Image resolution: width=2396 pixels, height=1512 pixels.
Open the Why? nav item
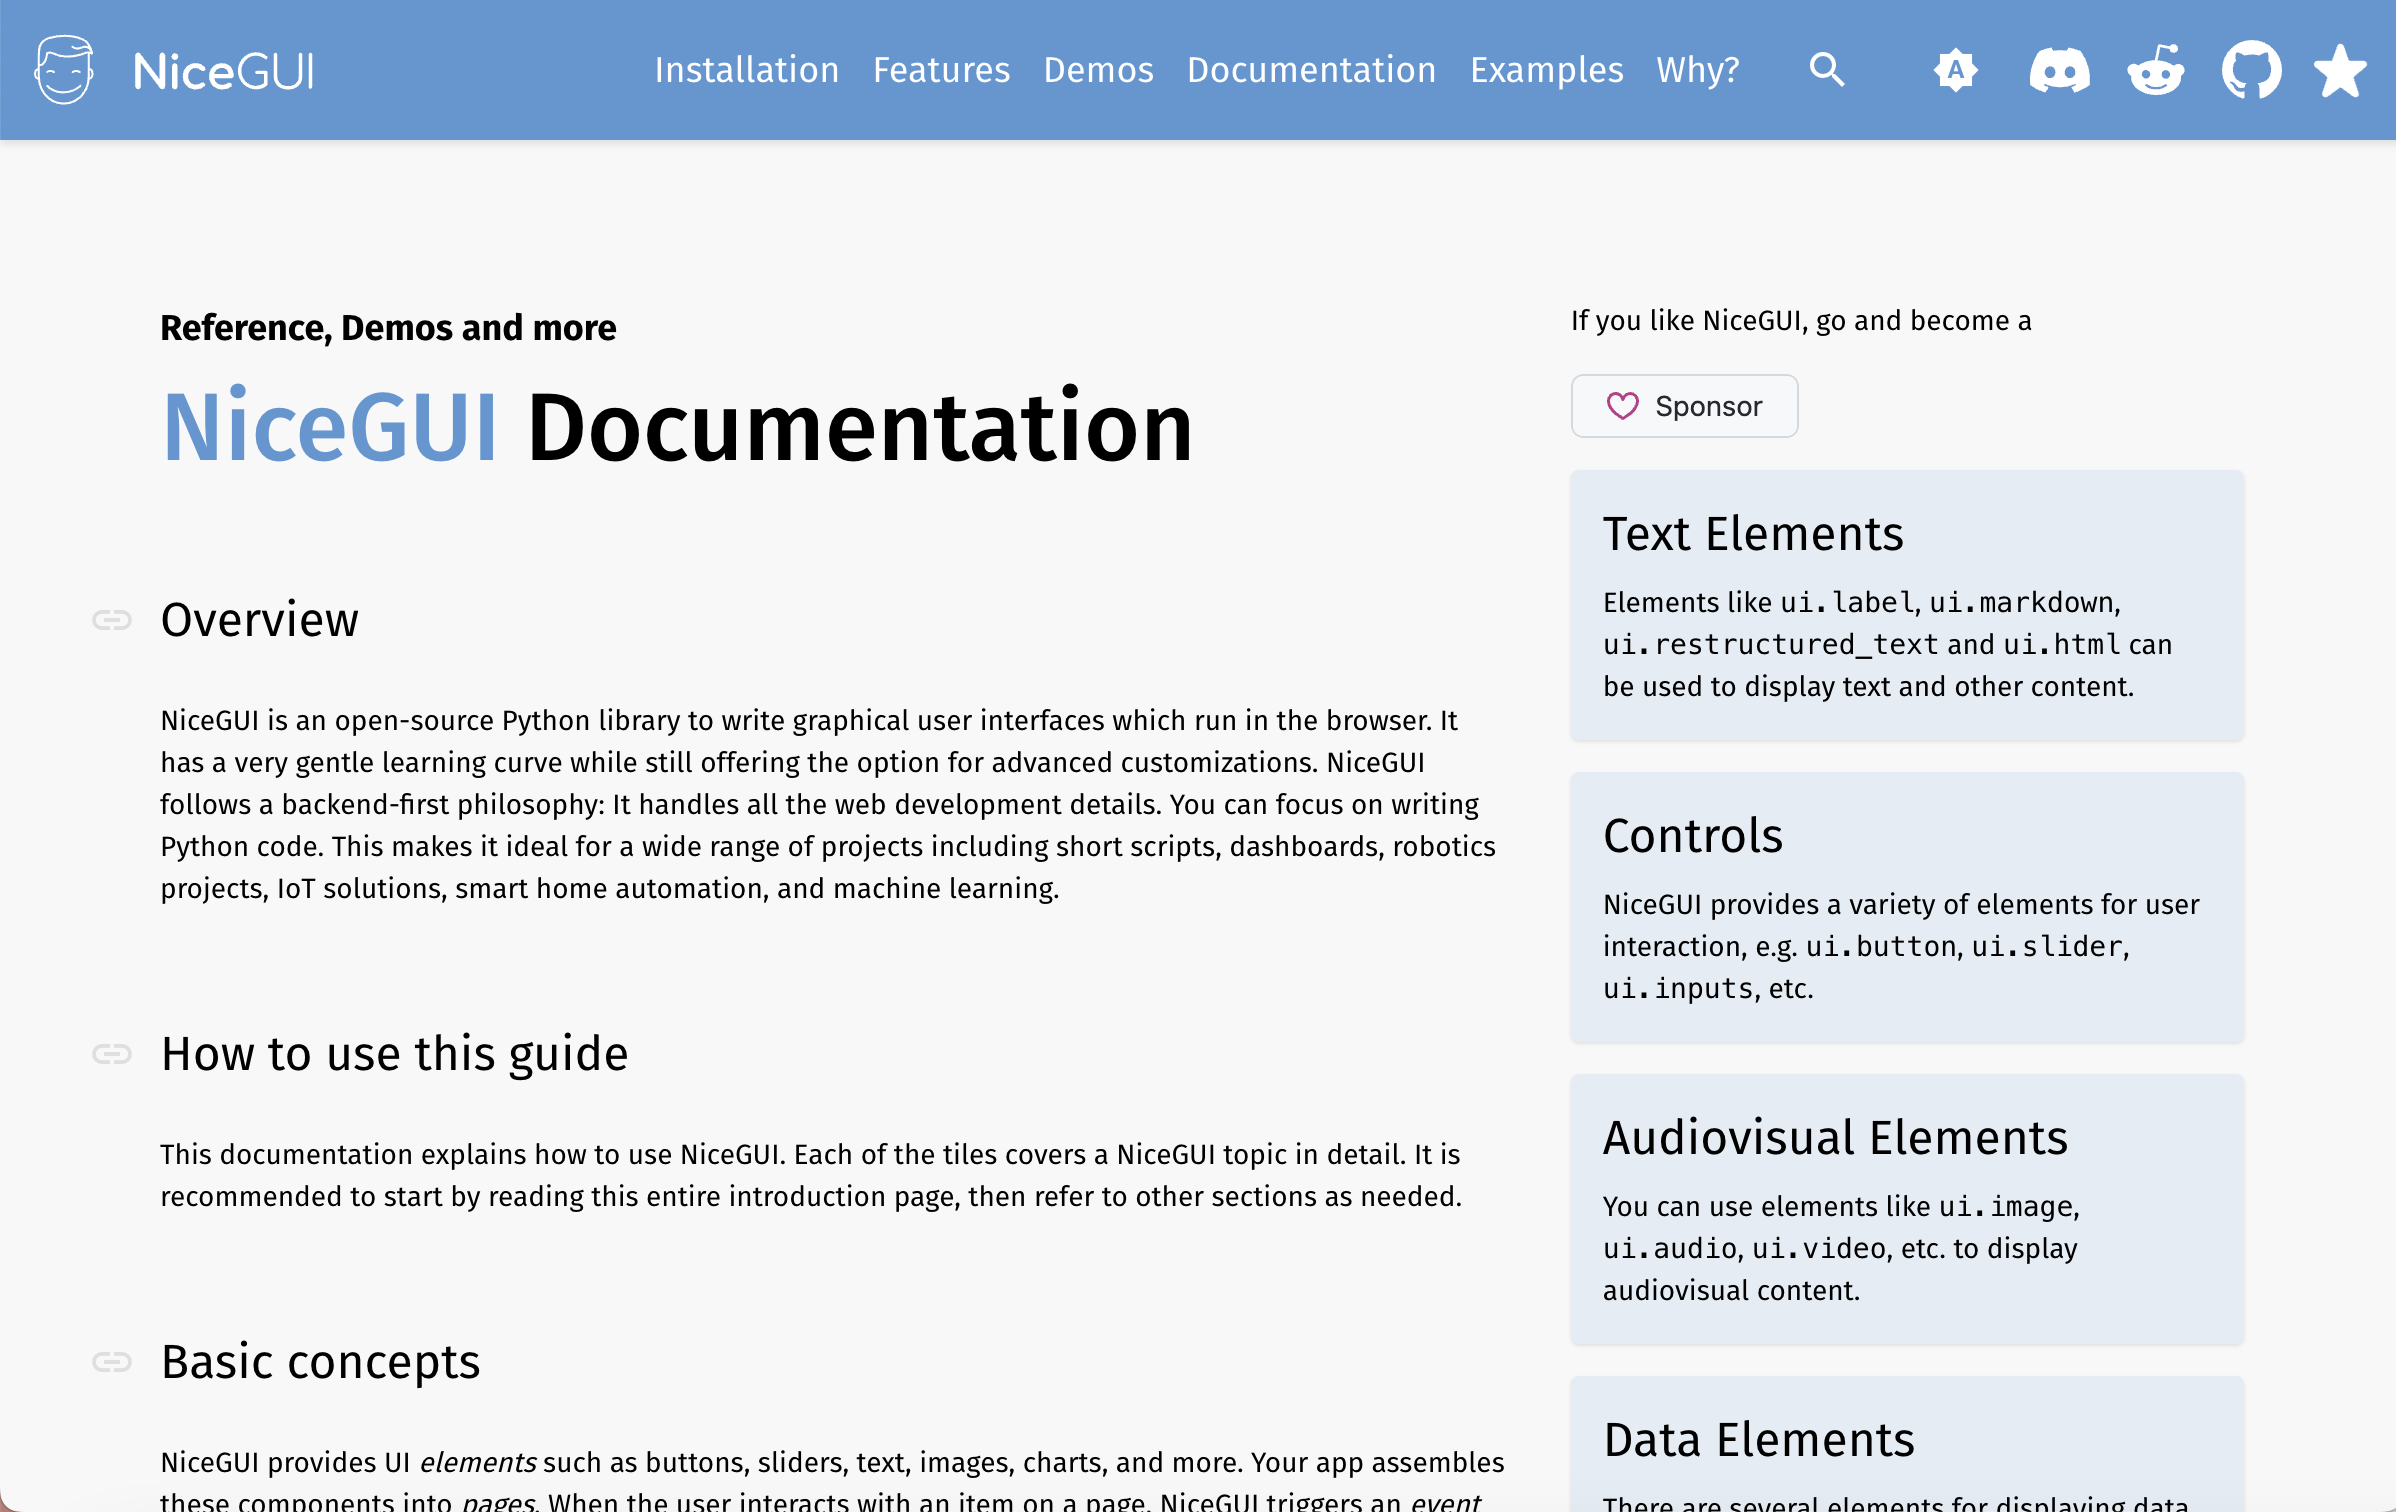pyautogui.click(x=1698, y=70)
